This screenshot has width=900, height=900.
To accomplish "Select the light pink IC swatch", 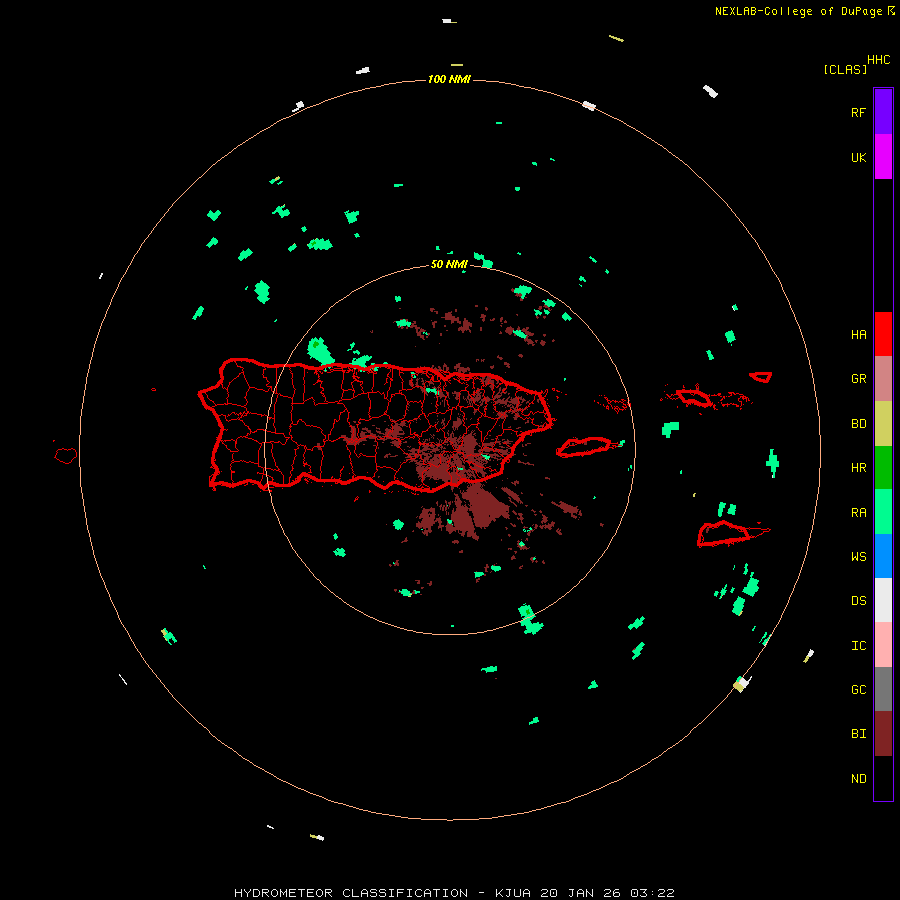I will pos(883,645).
